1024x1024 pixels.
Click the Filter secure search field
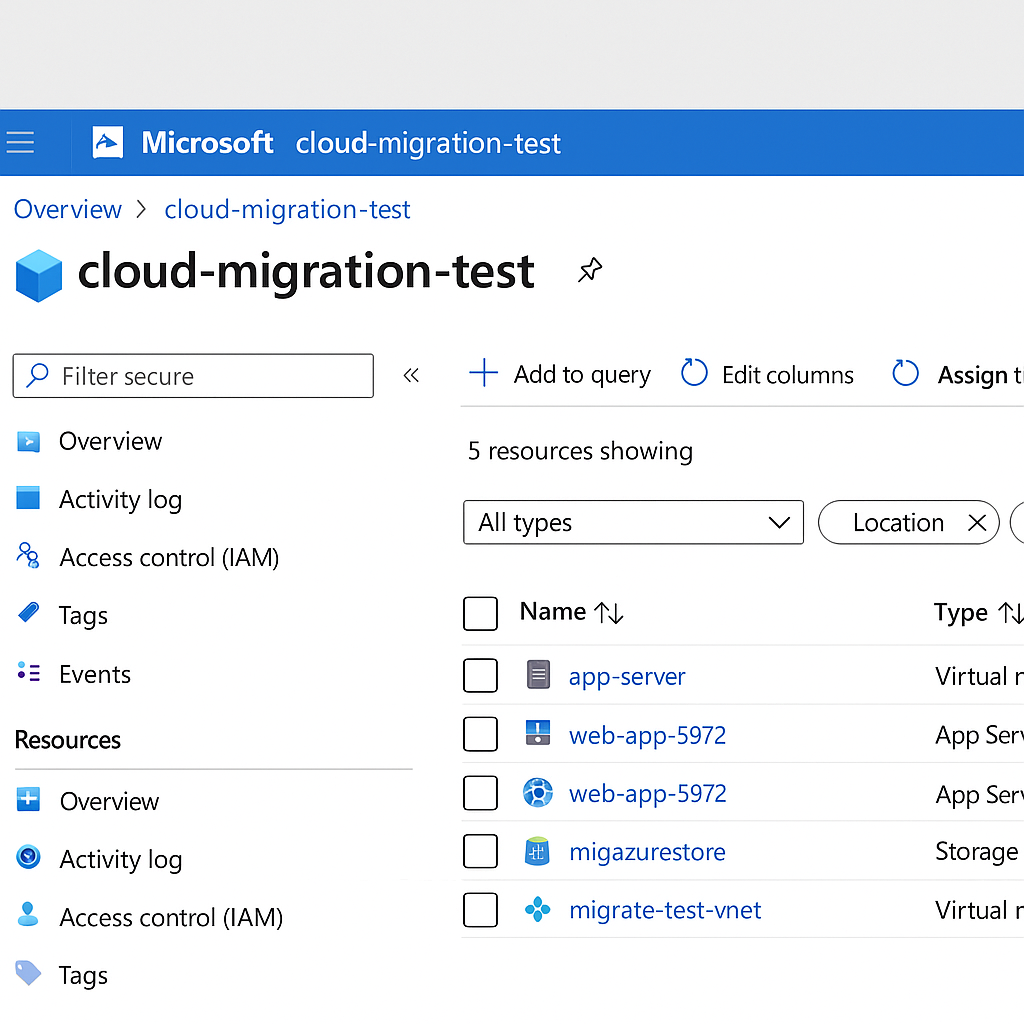(x=210, y=376)
